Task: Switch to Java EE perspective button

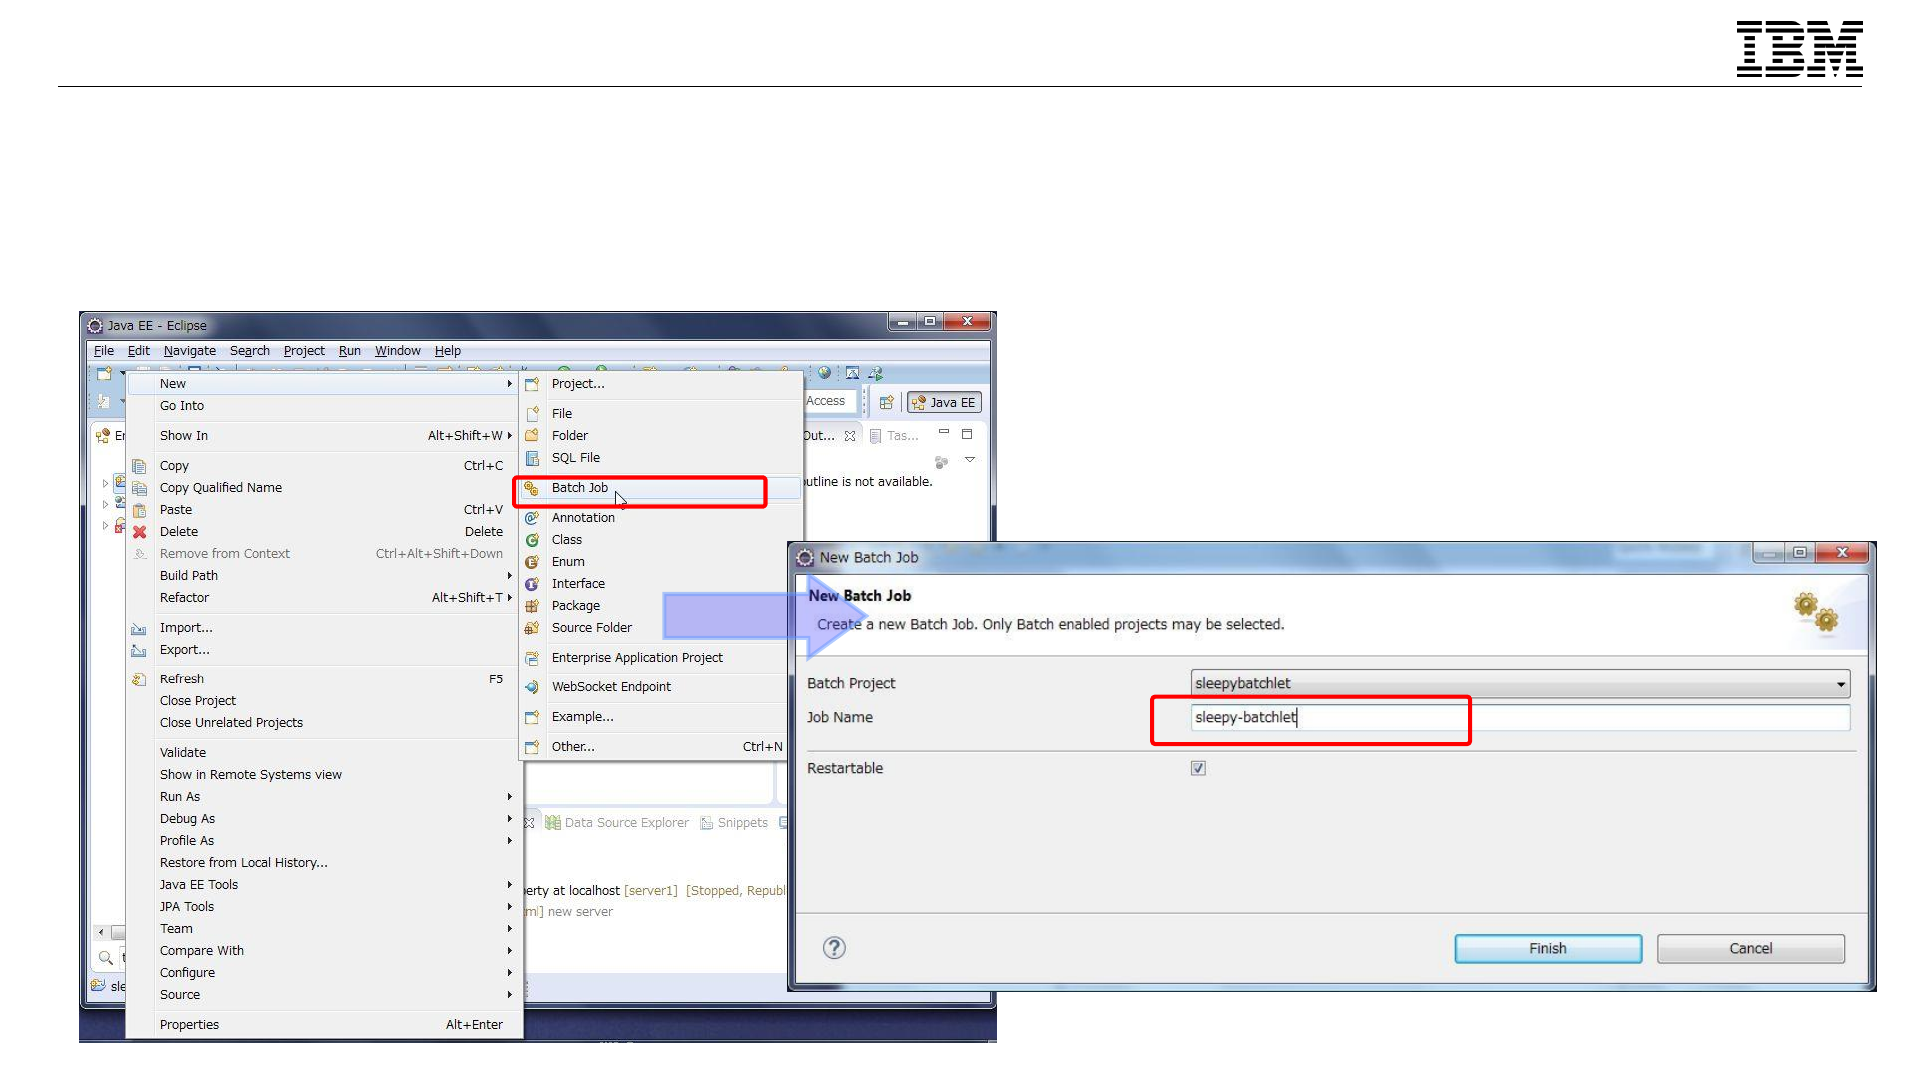Action: (944, 403)
